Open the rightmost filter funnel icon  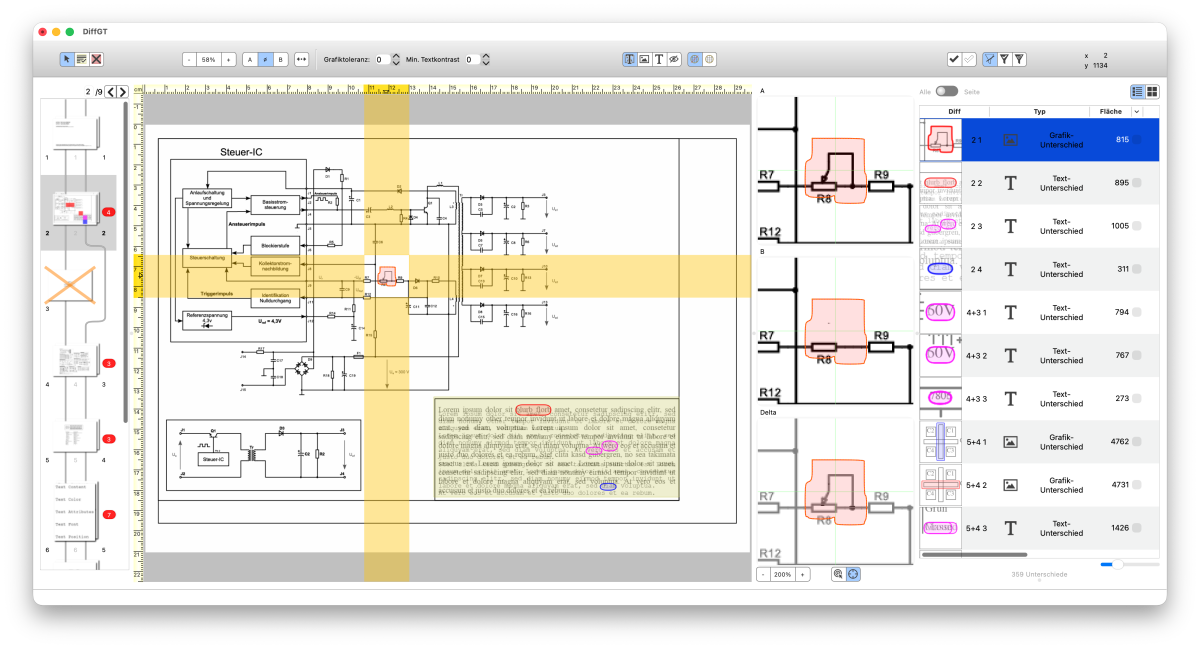(x=1021, y=59)
